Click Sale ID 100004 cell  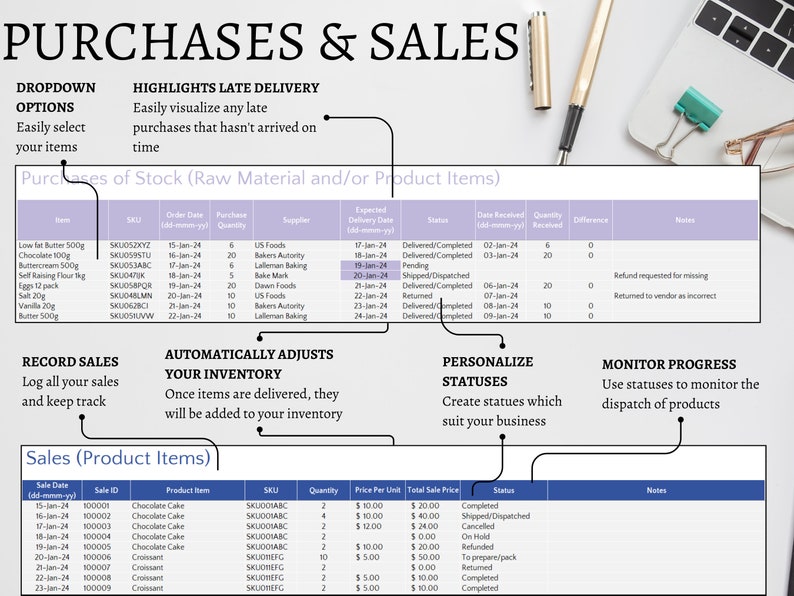point(97,536)
